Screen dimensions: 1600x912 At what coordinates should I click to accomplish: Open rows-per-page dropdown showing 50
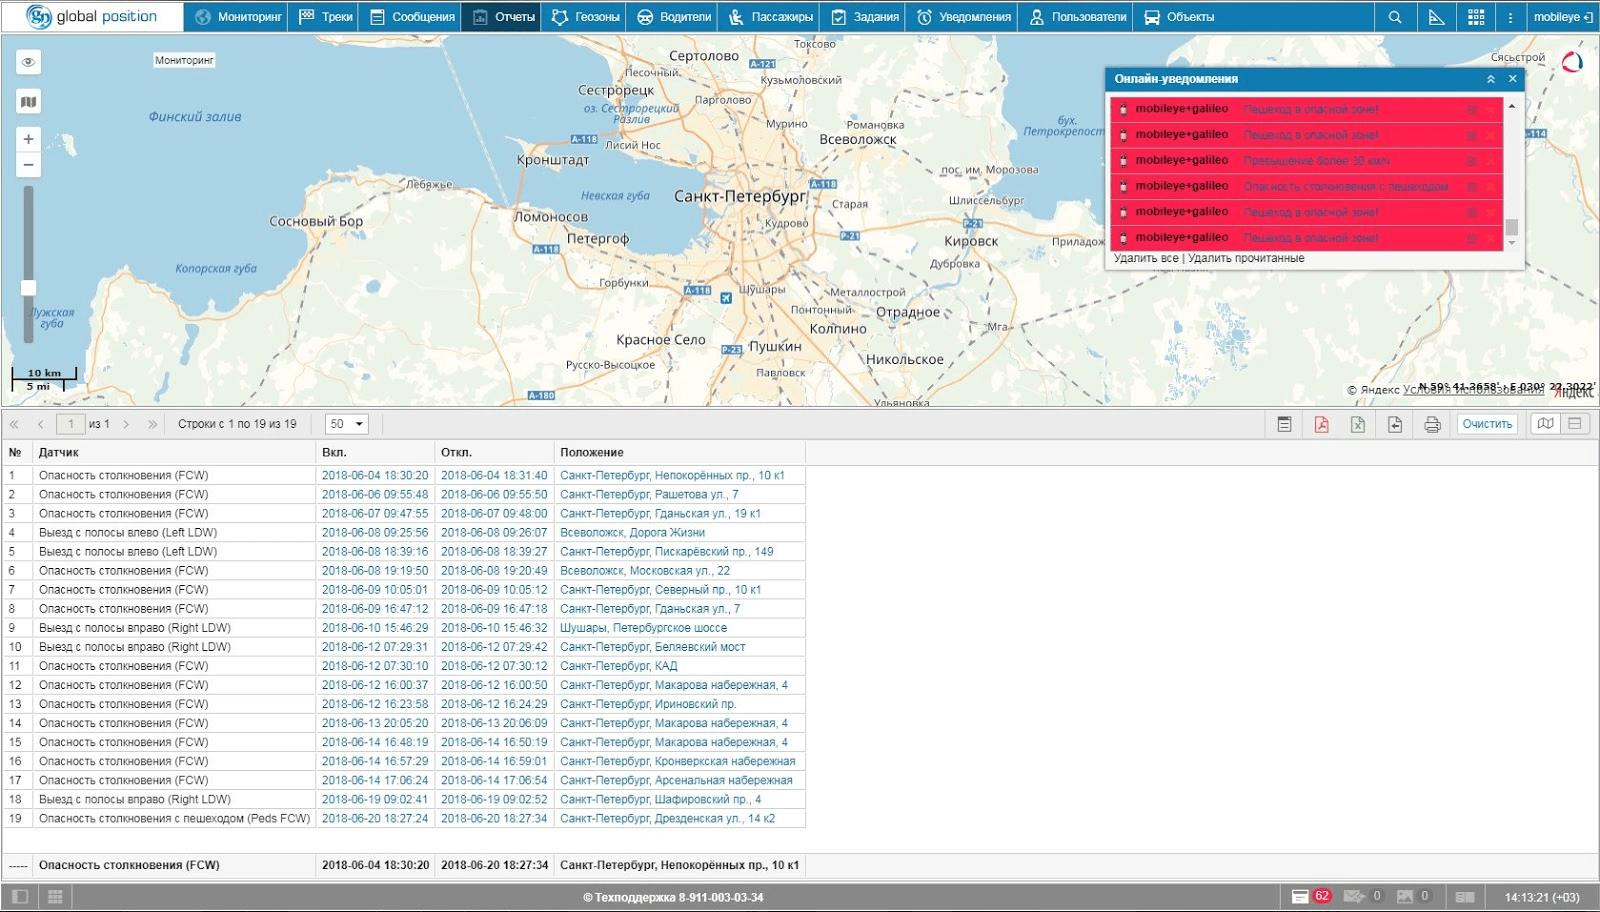pyautogui.click(x=347, y=424)
